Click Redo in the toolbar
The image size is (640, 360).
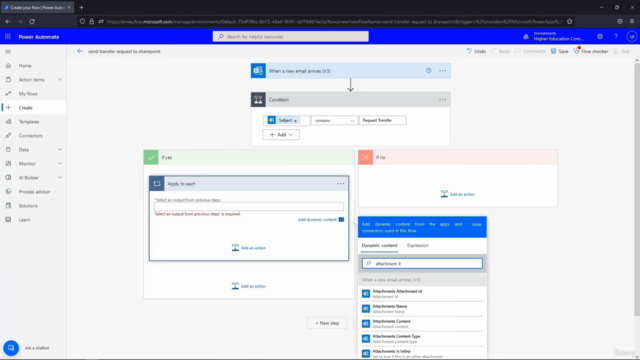click(x=500, y=51)
